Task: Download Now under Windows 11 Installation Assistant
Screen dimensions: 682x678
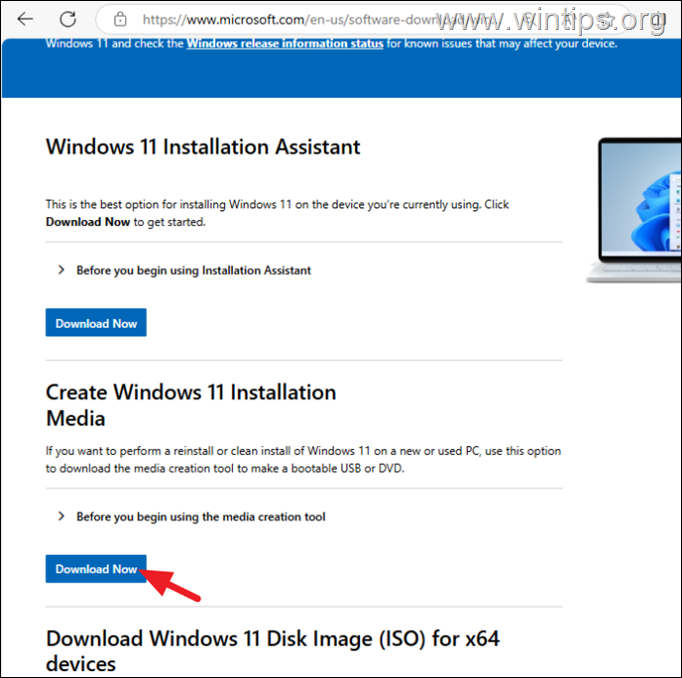Action: point(96,323)
